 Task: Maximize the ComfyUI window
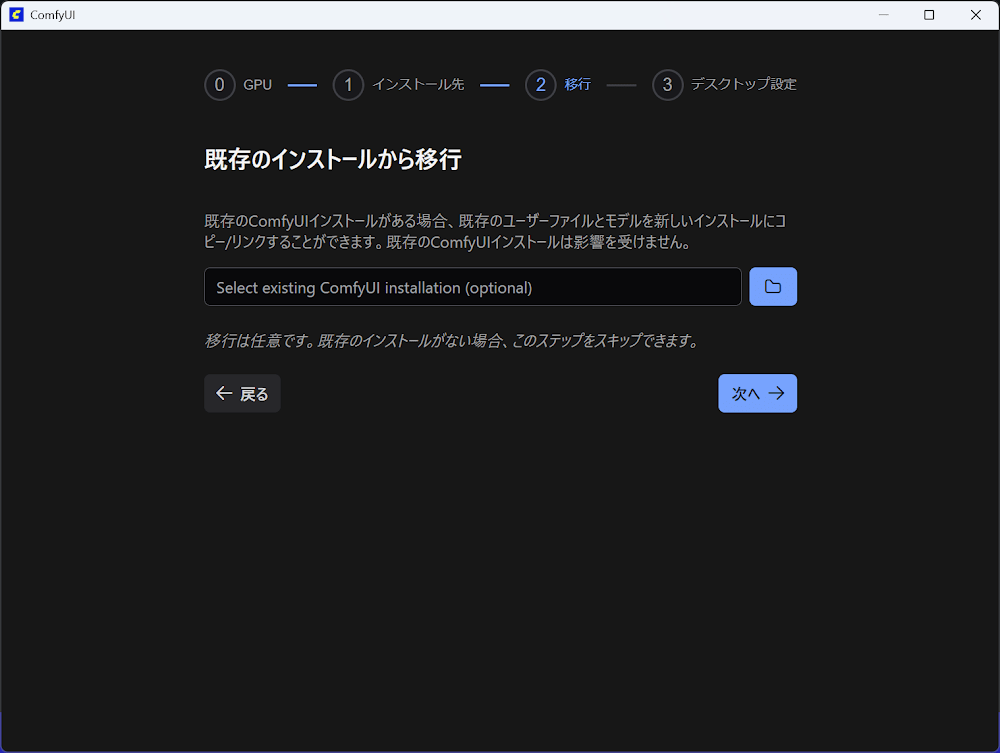[x=929, y=15]
